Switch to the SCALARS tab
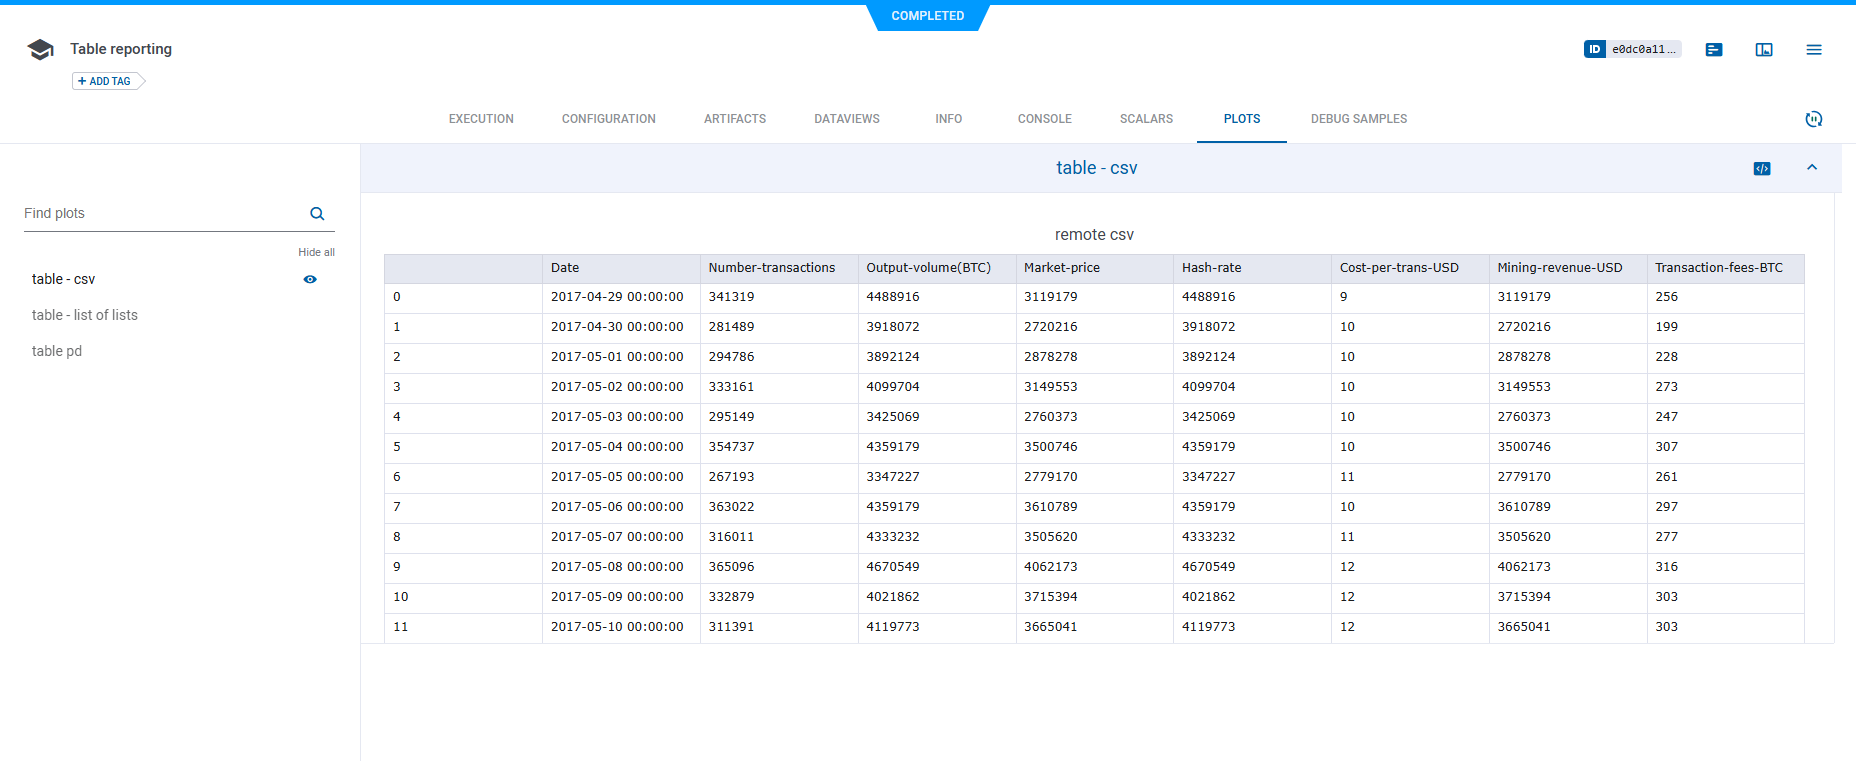The width and height of the screenshot is (1856, 761). coord(1146,119)
